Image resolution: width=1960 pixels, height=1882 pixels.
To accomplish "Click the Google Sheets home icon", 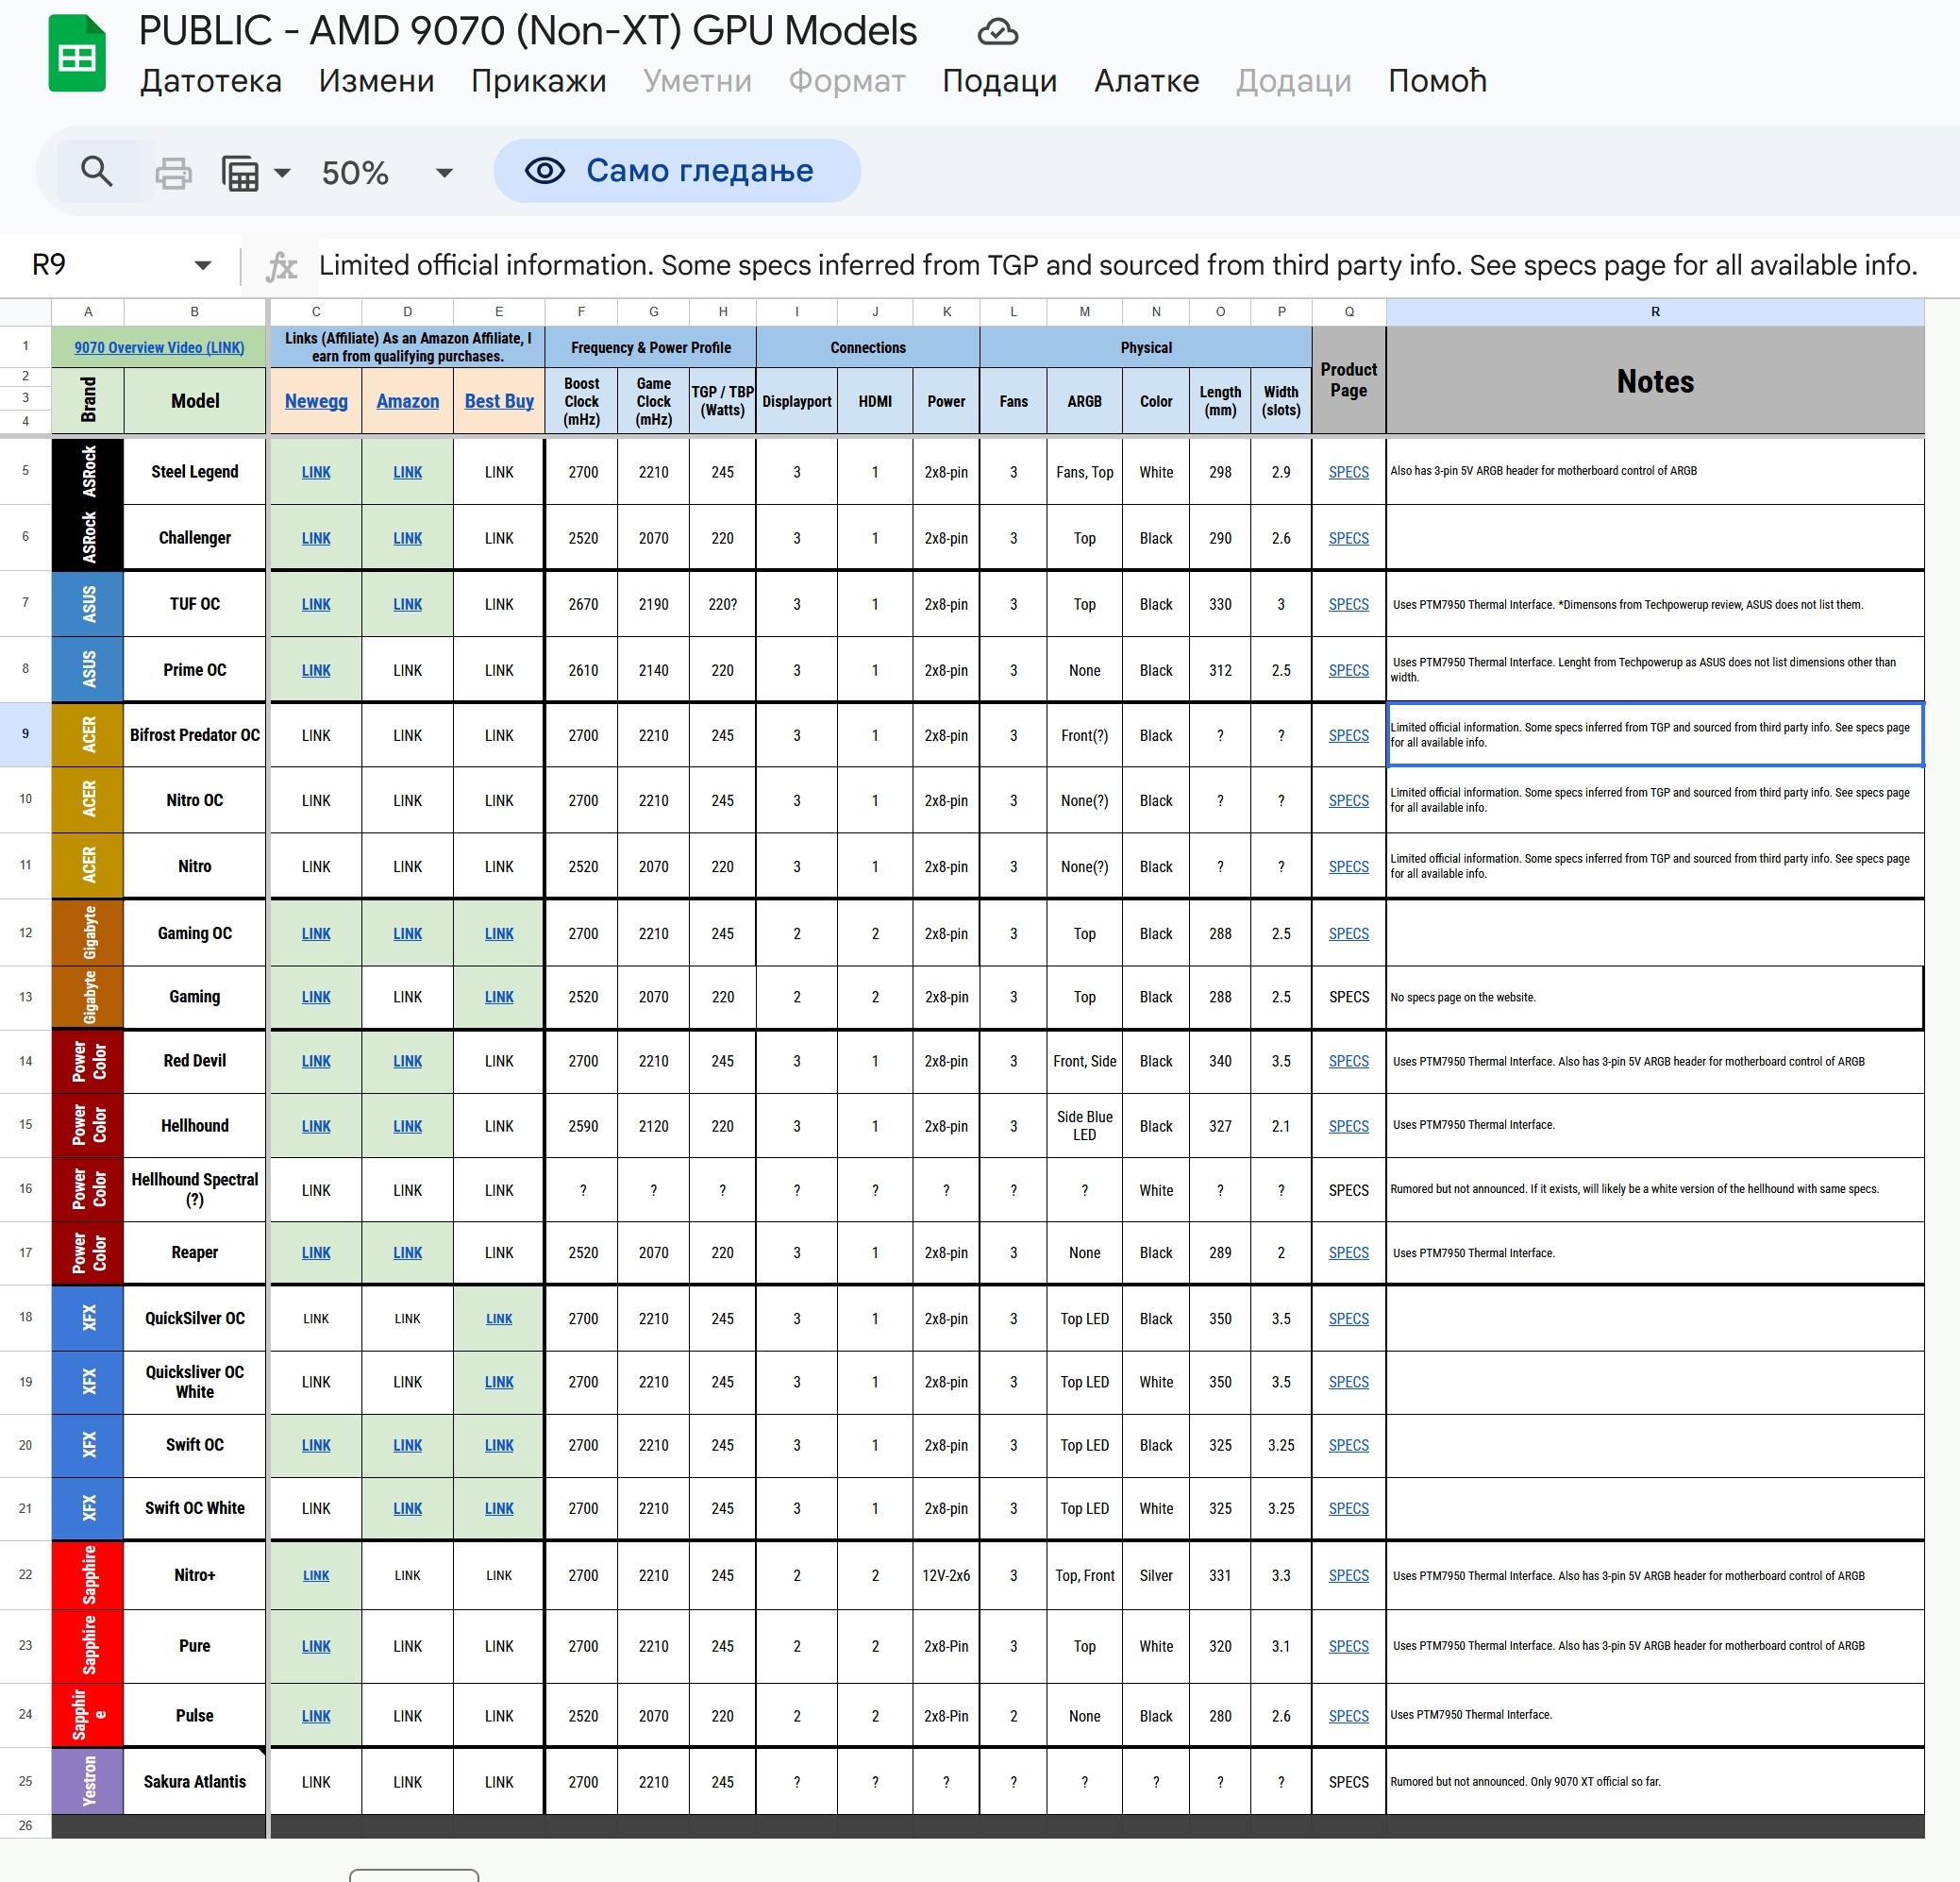I will pyautogui.click(x=77, y=56).
